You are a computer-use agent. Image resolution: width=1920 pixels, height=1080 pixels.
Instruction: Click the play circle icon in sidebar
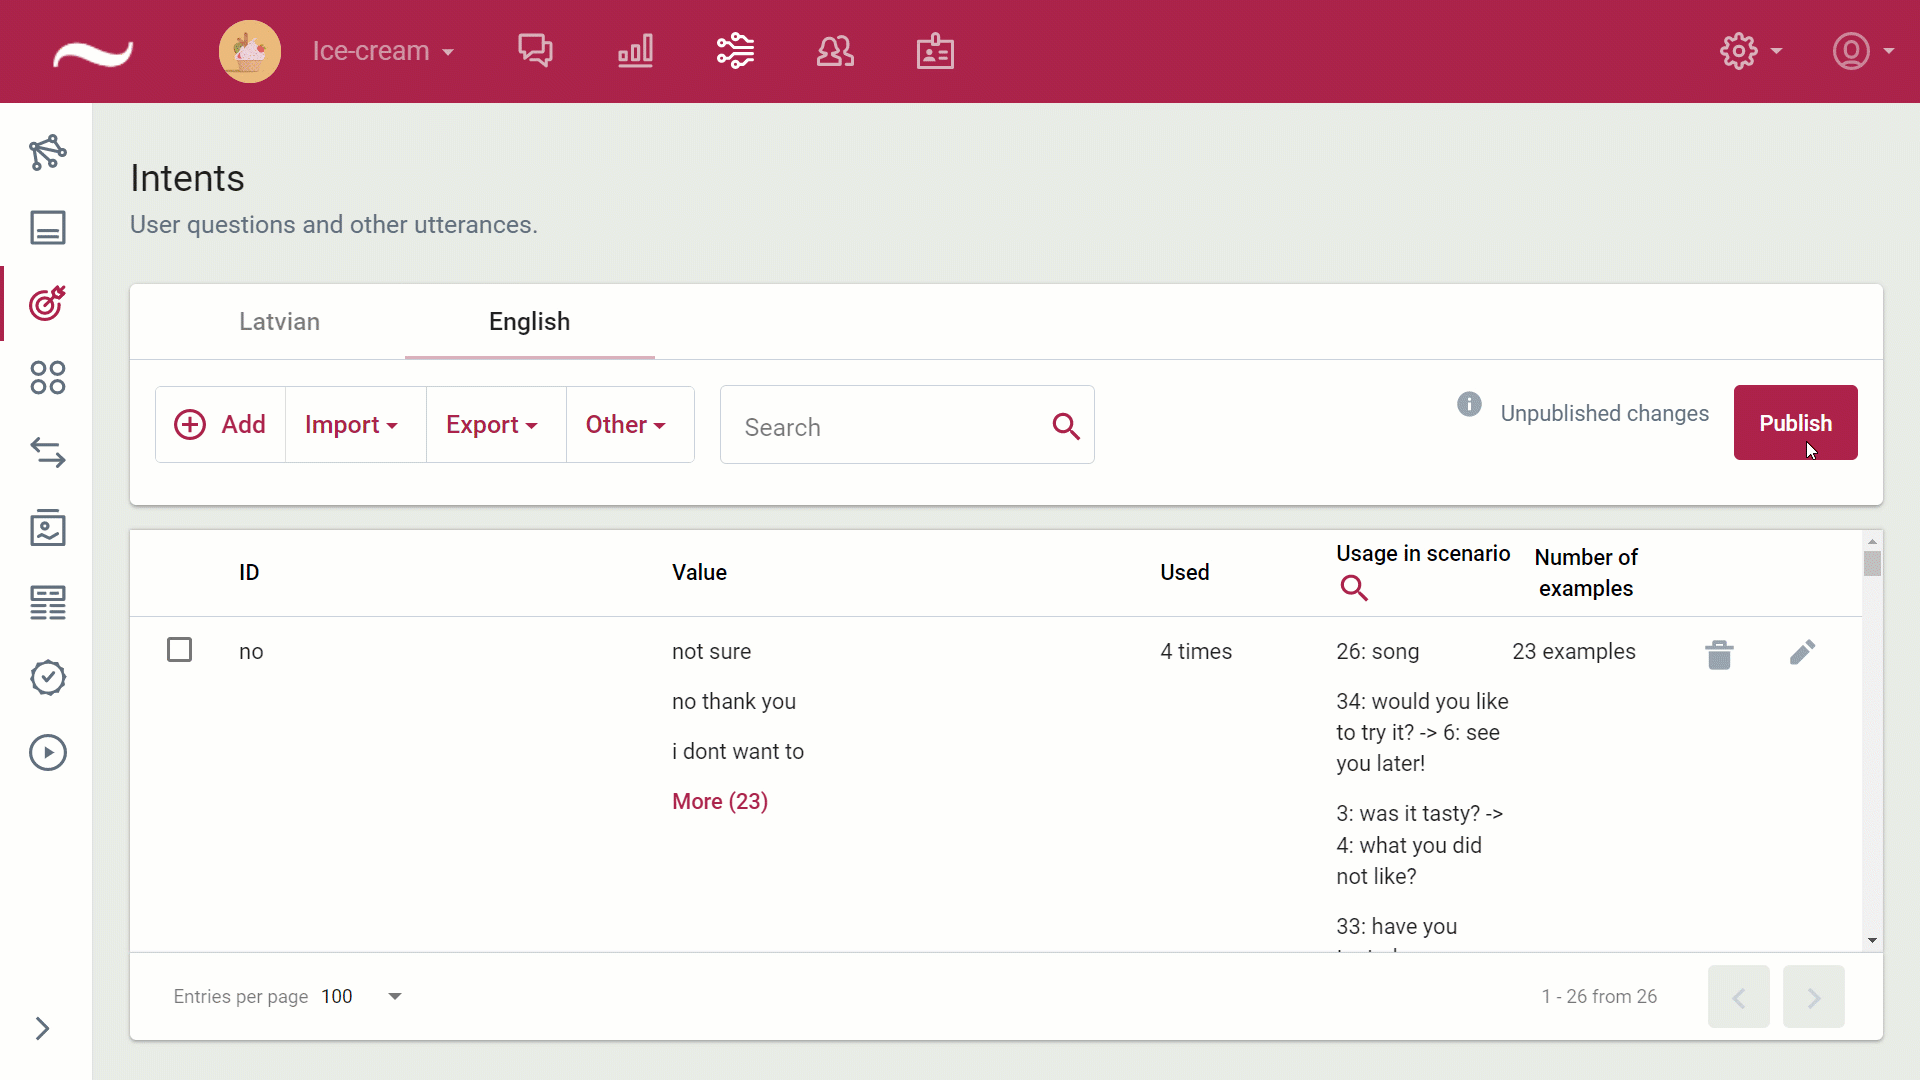point(47,753)
